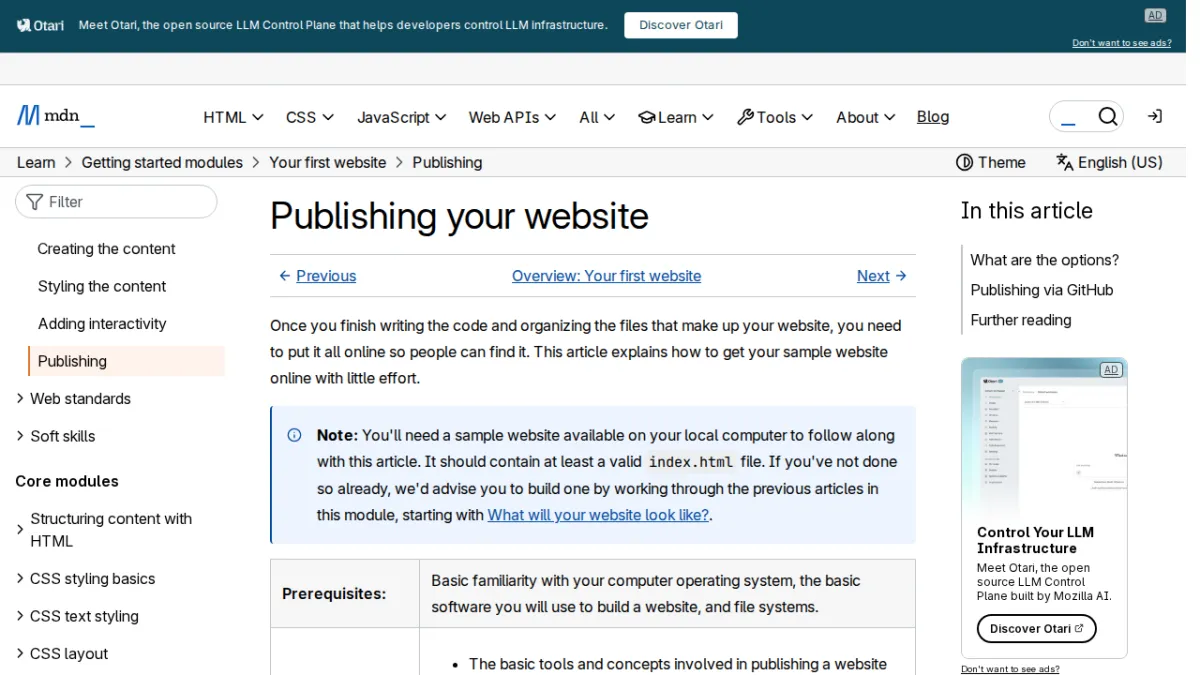1200x675 pixels.
Task: Open the Learn menu
Action: point(676,117)
